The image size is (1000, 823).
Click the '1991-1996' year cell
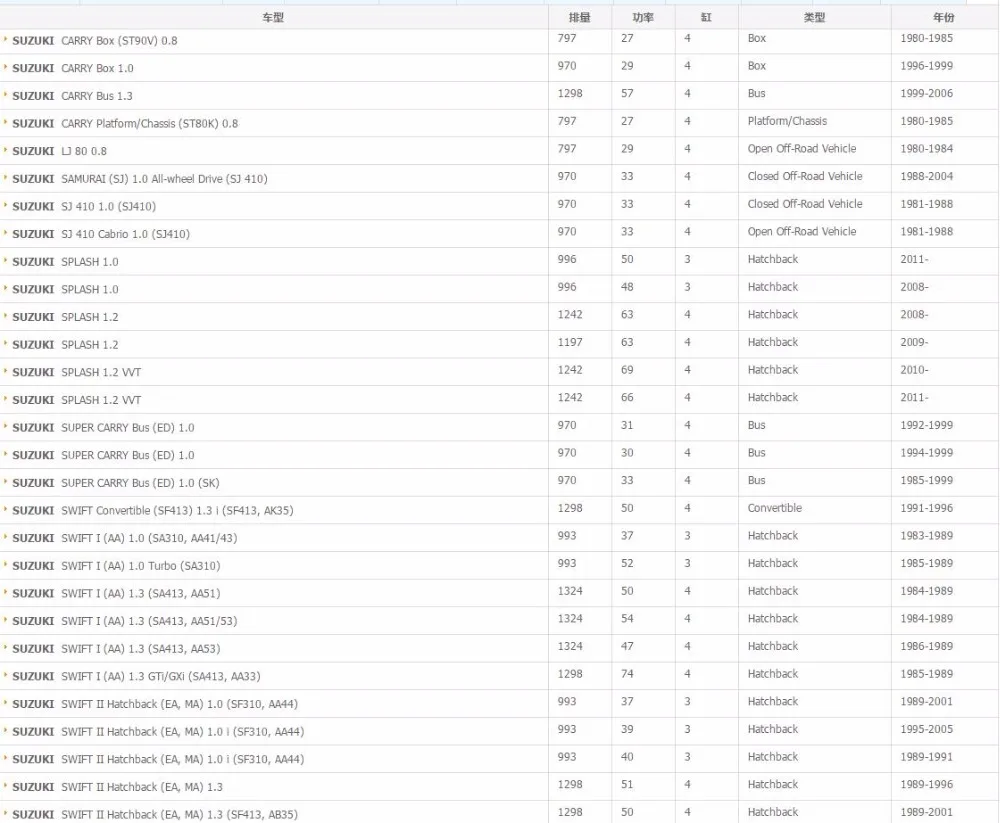(926, 508)
